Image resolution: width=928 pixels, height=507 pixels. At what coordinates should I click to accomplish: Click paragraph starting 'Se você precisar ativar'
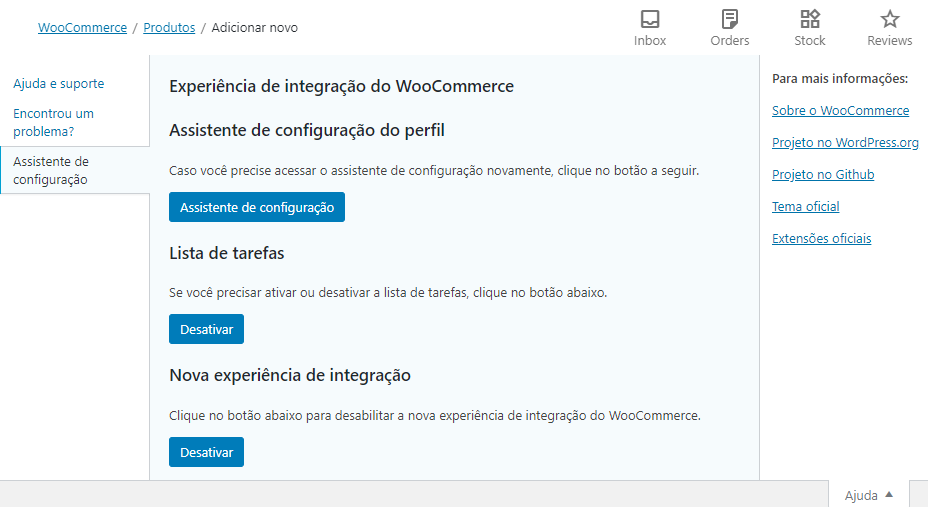tap(388, 293)
